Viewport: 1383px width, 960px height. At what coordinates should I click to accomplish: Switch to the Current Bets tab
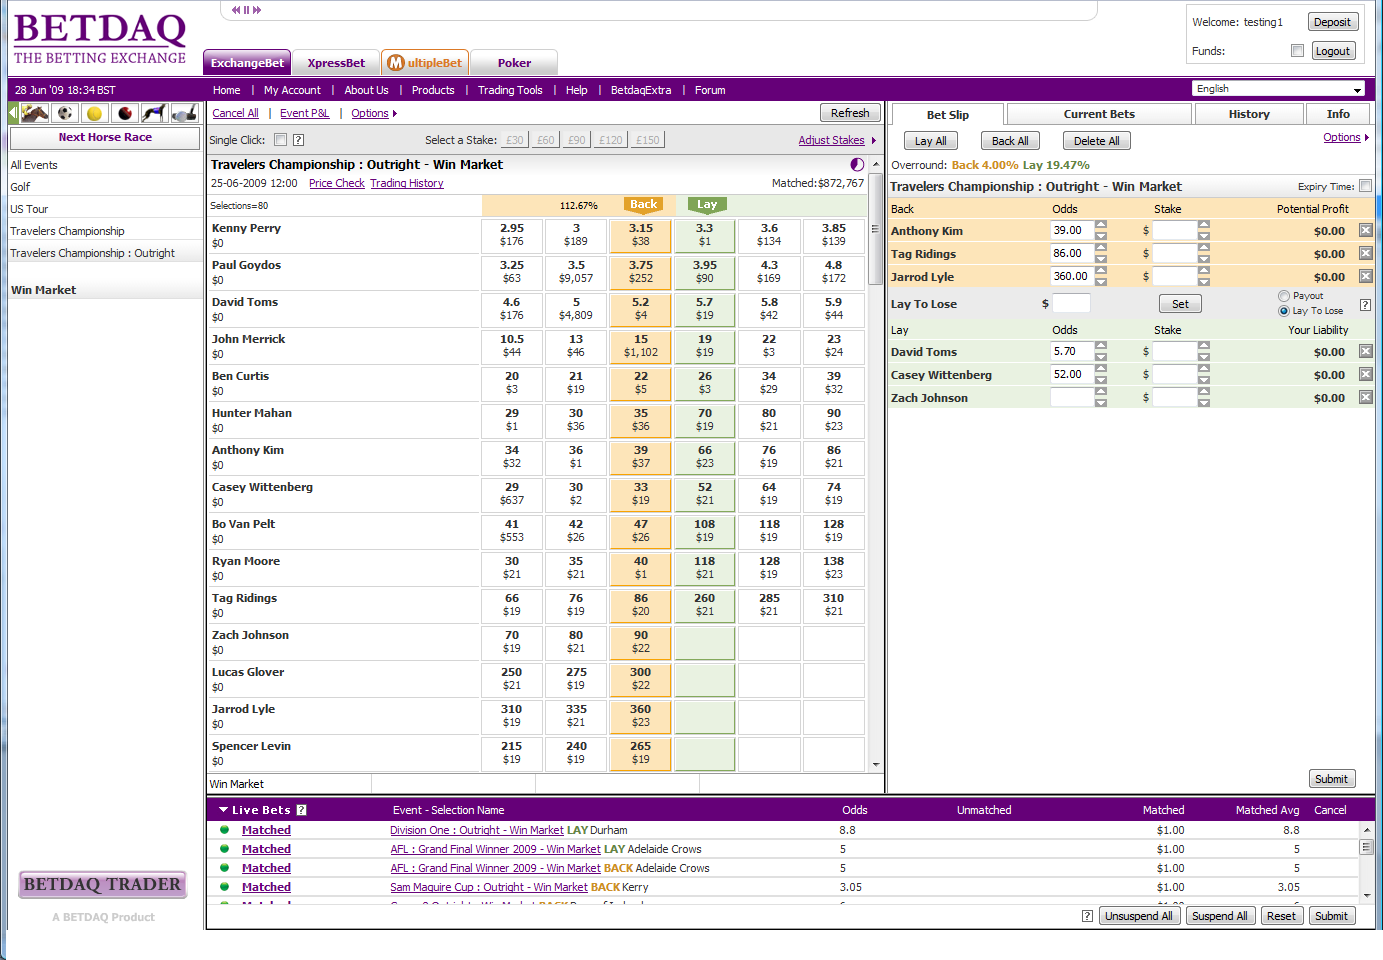tap(1098, 114)
